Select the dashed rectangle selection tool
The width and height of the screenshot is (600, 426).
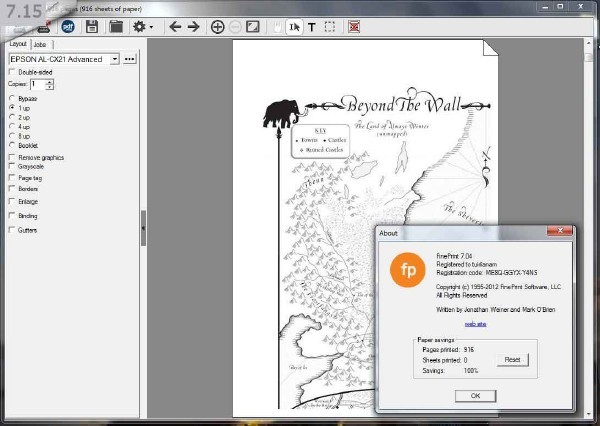pos(329,27)
